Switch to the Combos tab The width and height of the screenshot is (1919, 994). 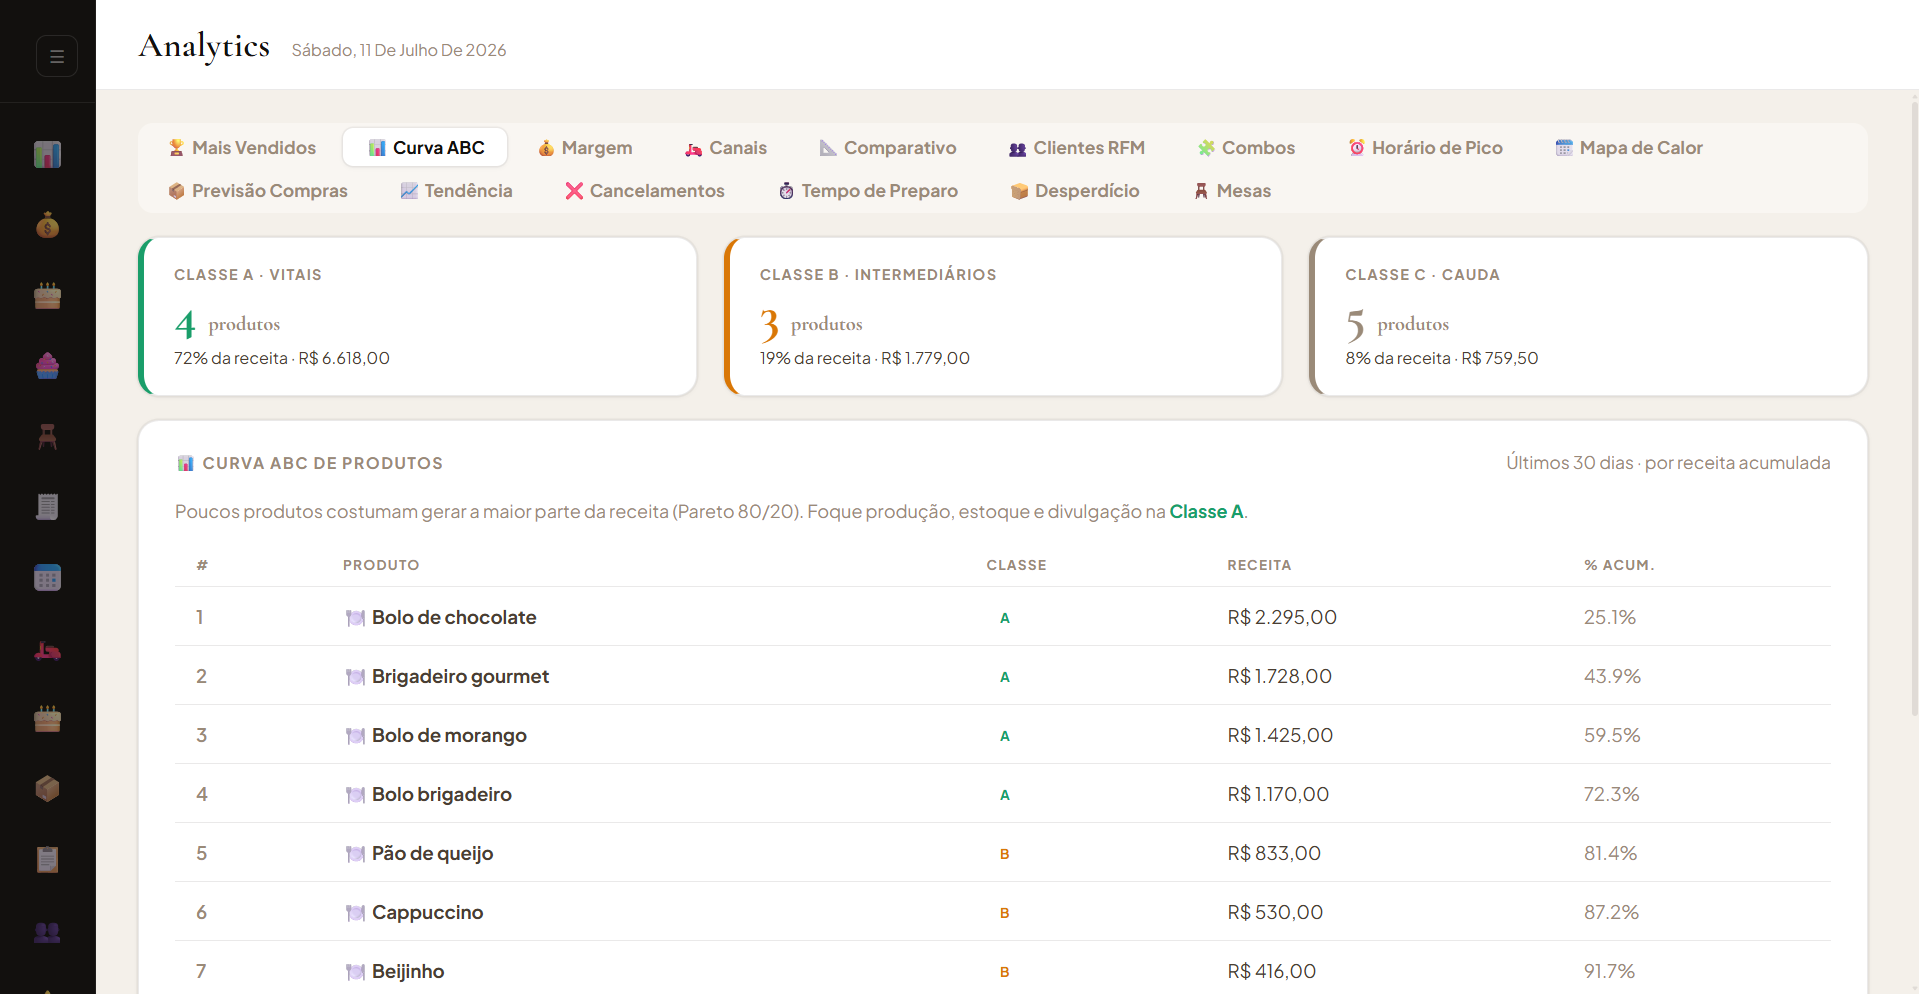[x=1247, y=148]
